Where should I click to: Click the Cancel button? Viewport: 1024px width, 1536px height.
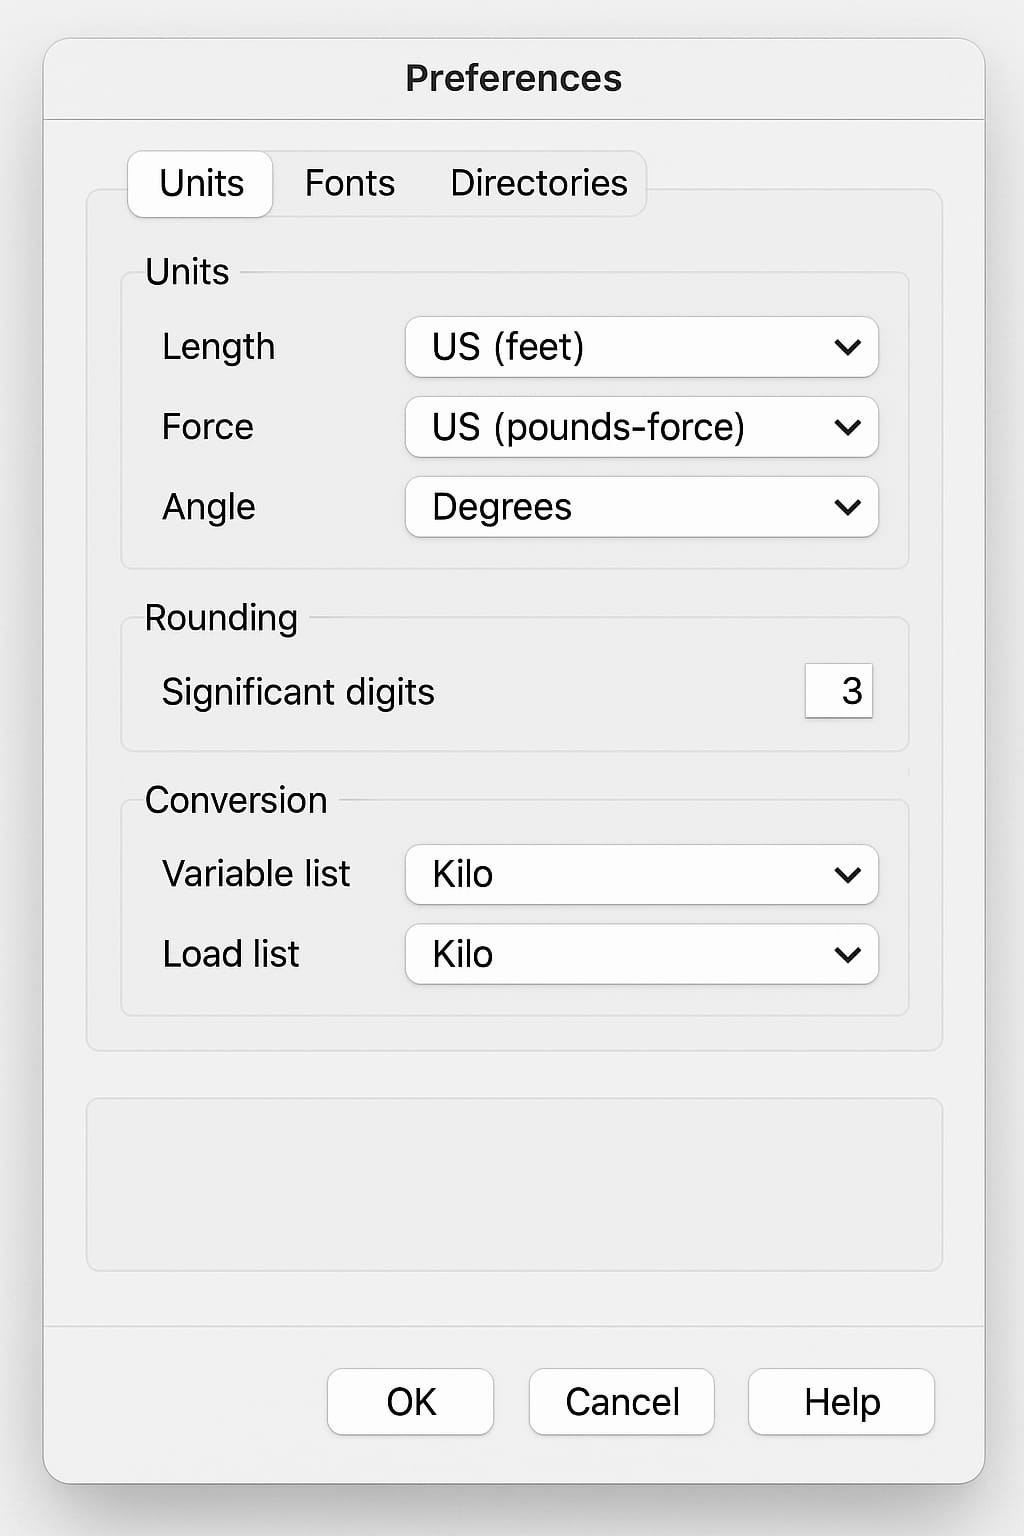click(621, 1402)
